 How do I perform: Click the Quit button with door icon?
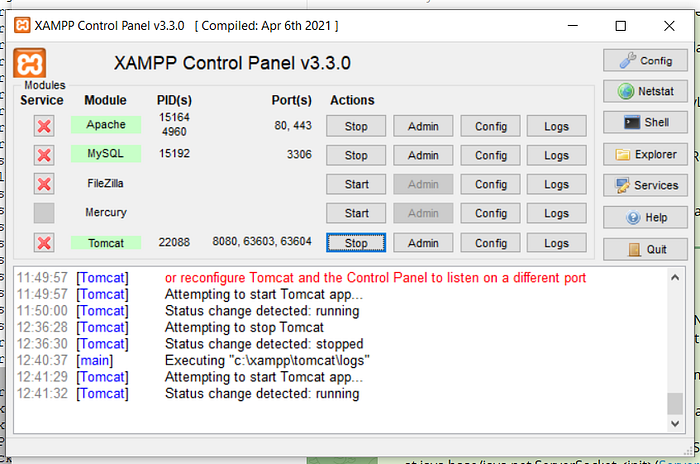click(x=645, y=249)
